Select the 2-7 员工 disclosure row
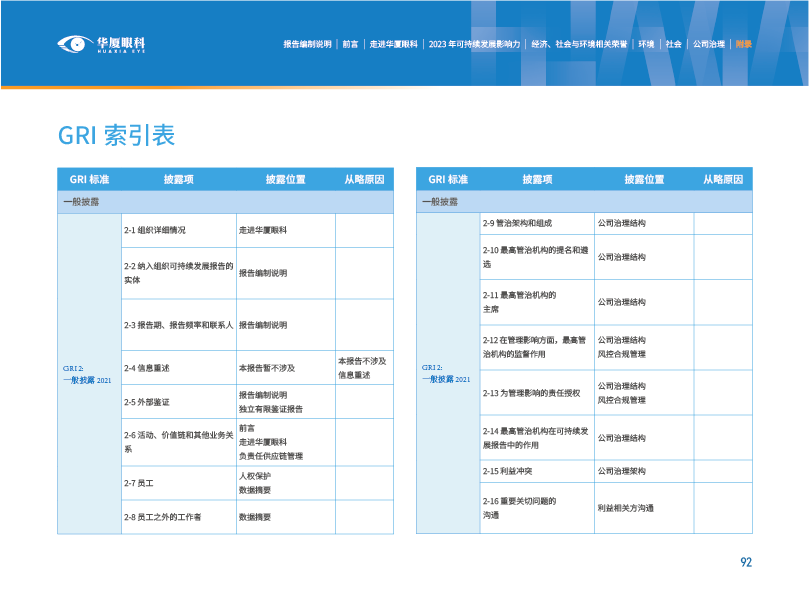Image resolution: width=809 pixels, height=596 pixels. pos(177,483)
